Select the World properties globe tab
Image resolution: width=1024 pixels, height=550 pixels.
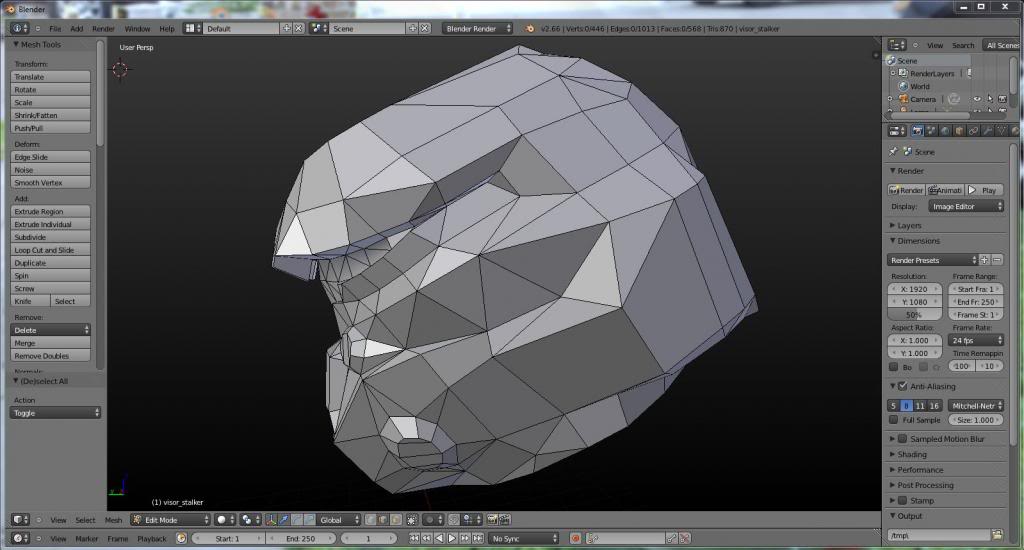(x=945, y=131)
